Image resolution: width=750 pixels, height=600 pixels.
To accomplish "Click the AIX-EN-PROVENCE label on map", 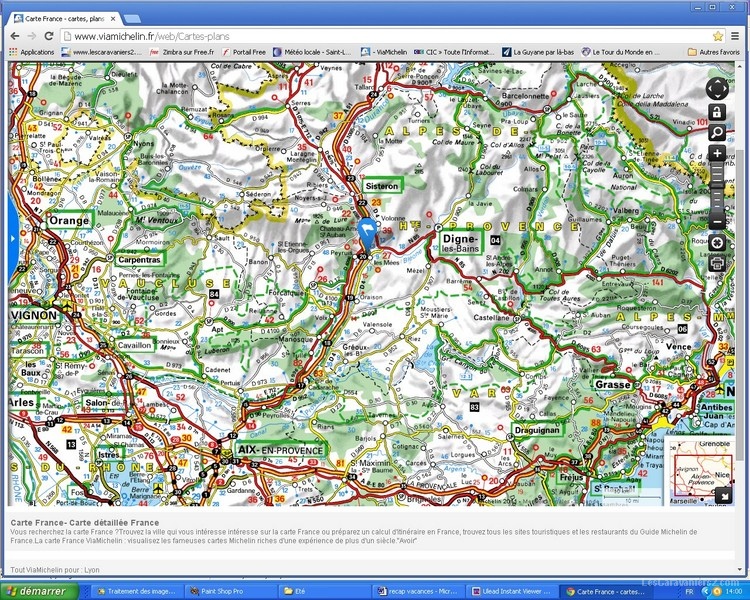I will tap(280, 450).
